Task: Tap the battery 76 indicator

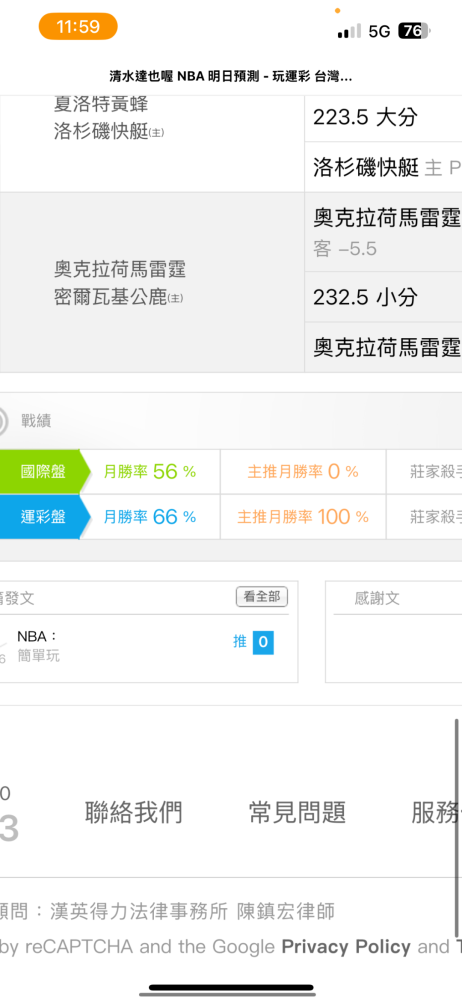Action: coord(414,31)
